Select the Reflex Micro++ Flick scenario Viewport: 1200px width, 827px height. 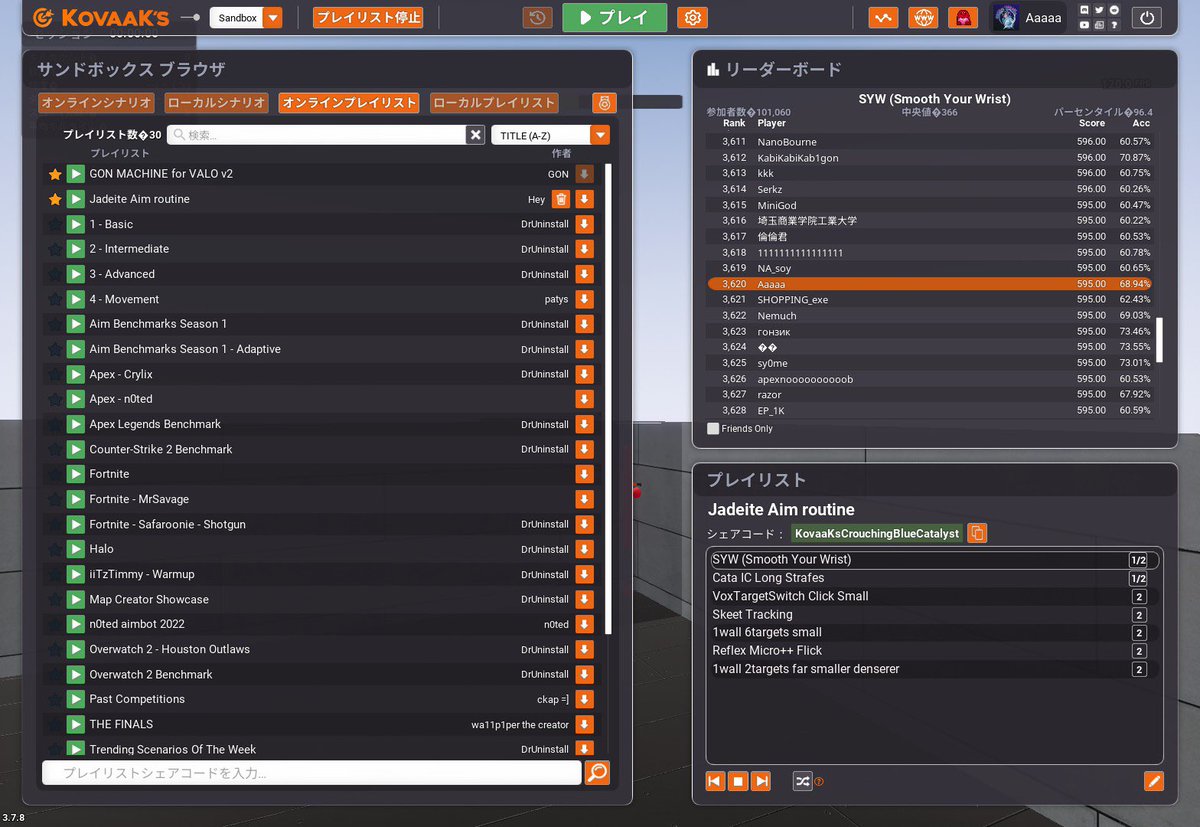pos(933,651)
